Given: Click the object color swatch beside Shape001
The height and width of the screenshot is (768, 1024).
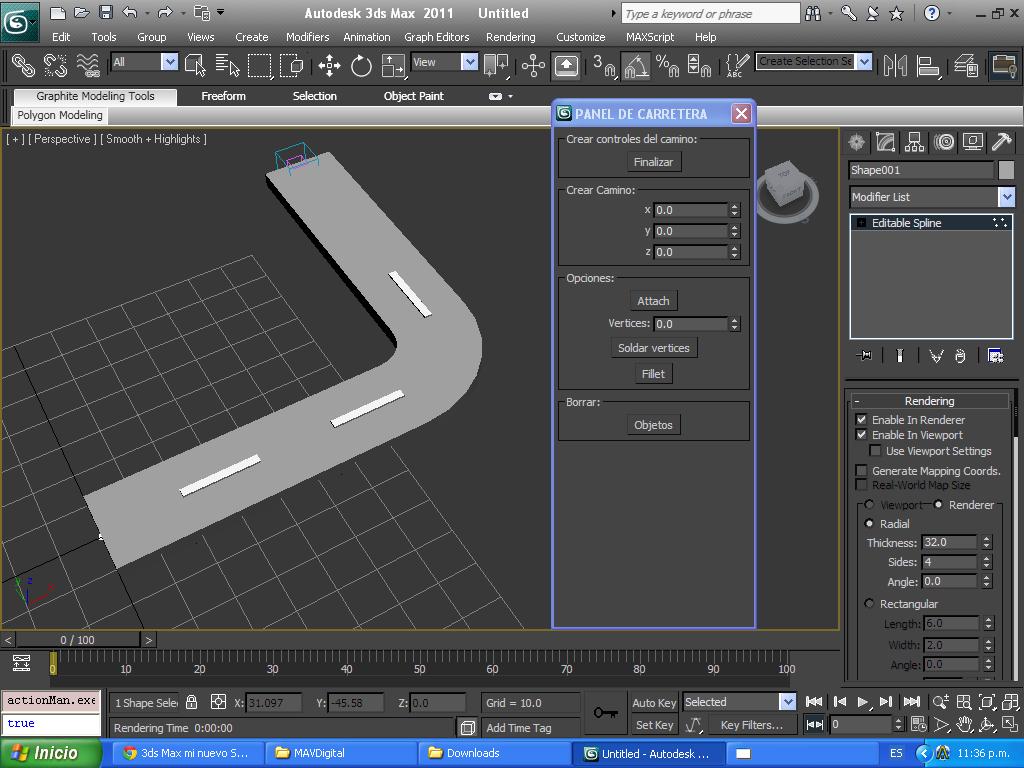Looking at the screenshot, I should tap(1006, 170).
